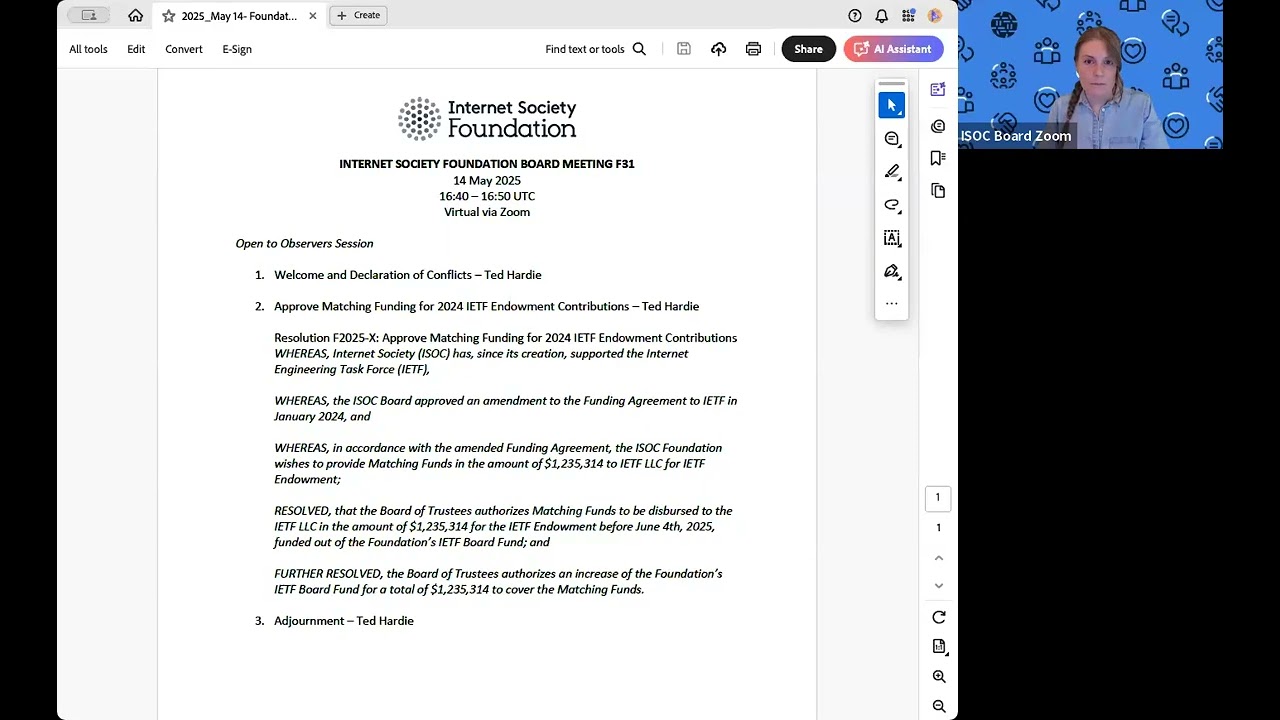The image size is (1280, 720).
Task: Go to the Acrobat Home view
Action: (x=135, y=16)
